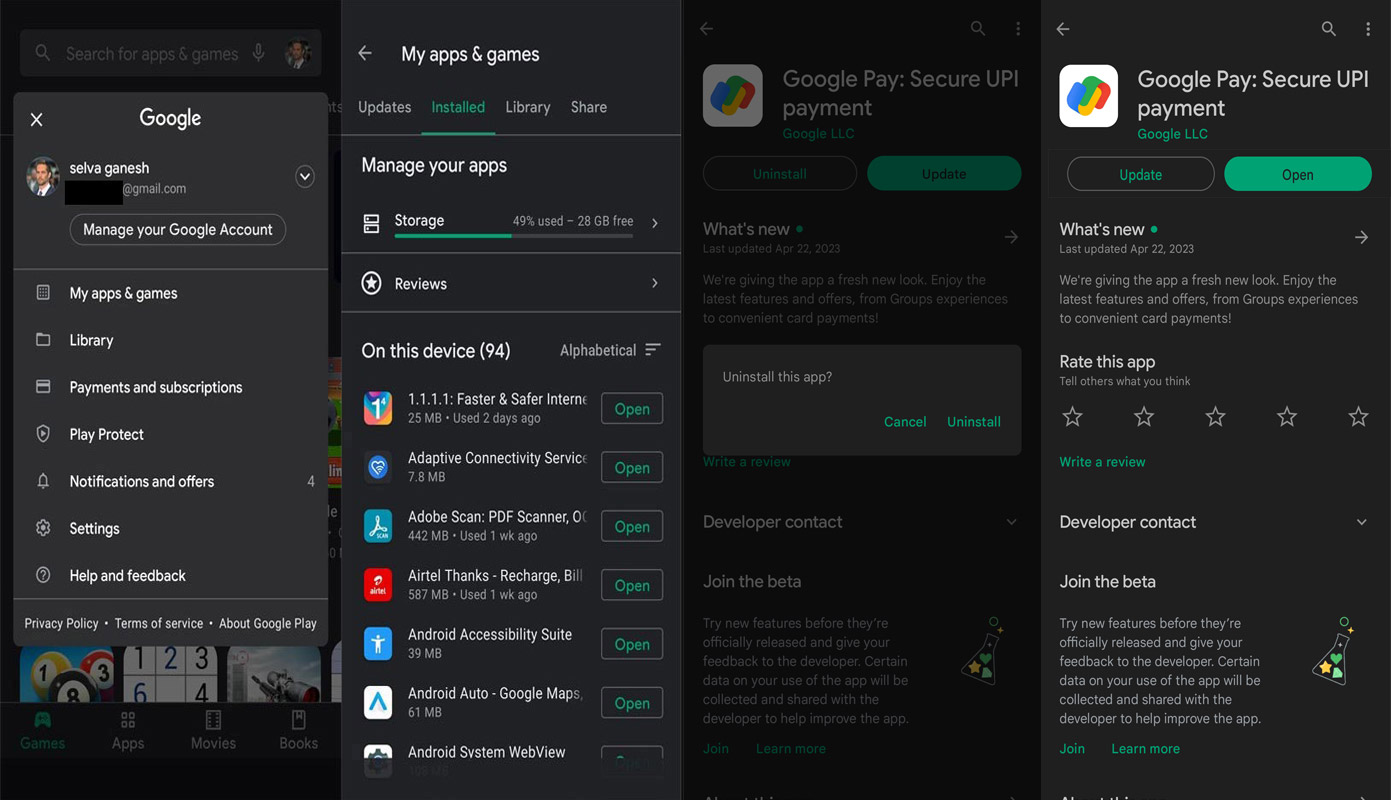The width and height of the screenshot is (1391, 800).
Task: Click the Reviews star icon
Action: tap(371, 284)
